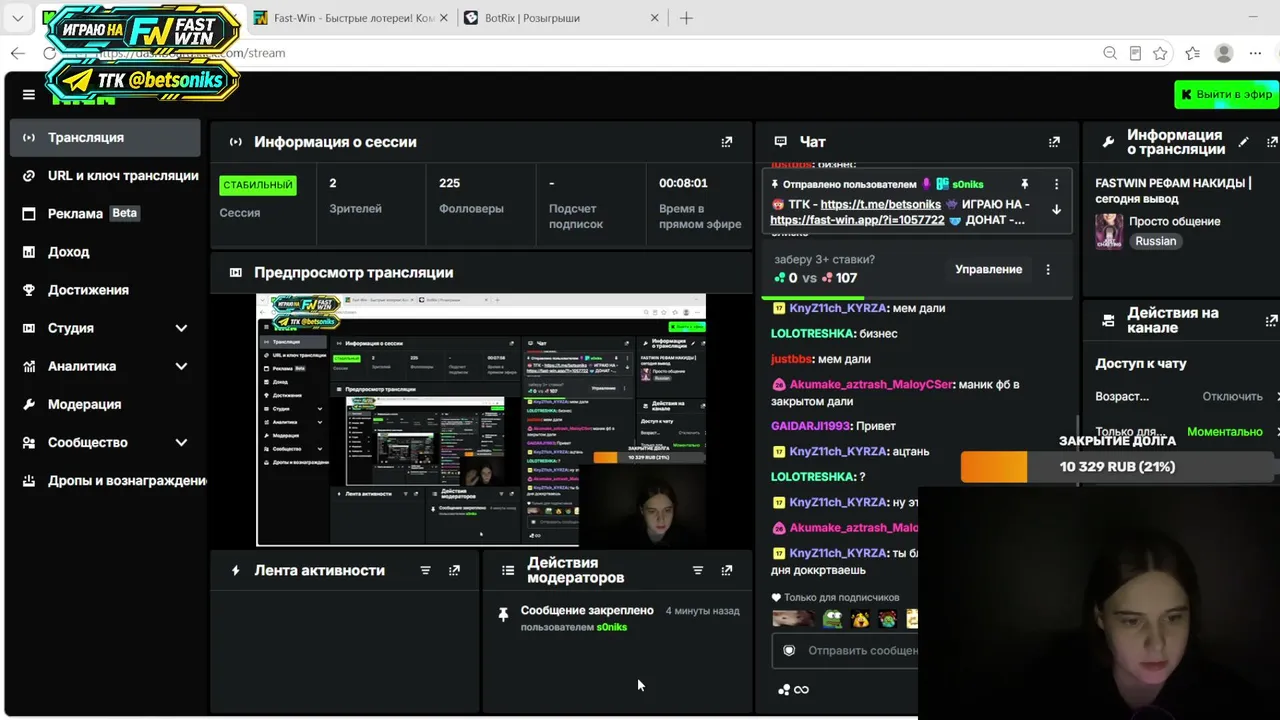Unpin the pinned chat message
Viewport: 1280px width, 720px height.
click(x=1024, y=184)
